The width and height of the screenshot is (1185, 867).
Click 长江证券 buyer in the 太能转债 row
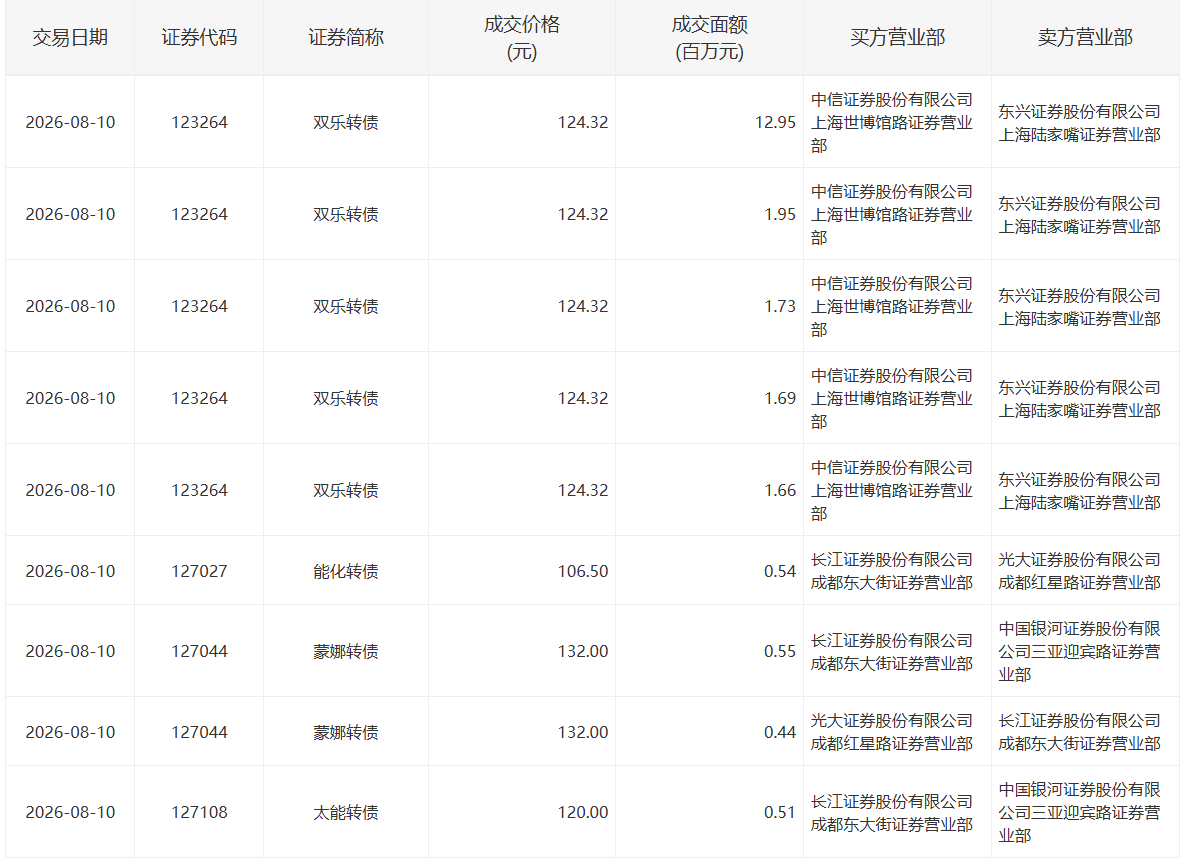coord(892,813)
